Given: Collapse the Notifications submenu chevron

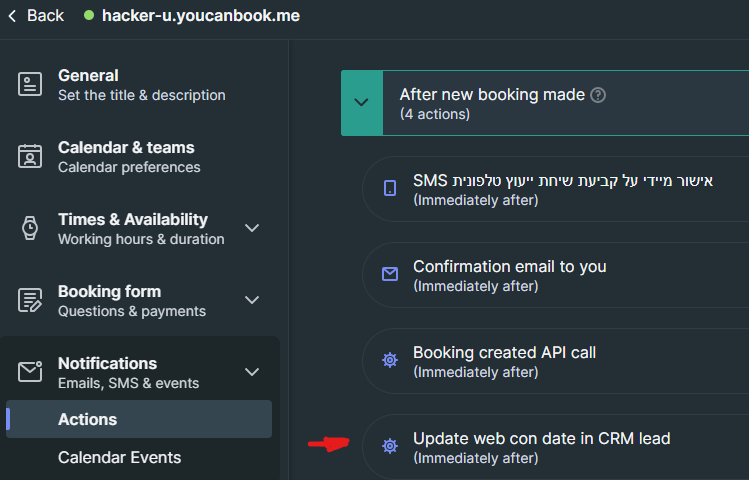Looking at the screenshot, I should [x=252, y=372].
